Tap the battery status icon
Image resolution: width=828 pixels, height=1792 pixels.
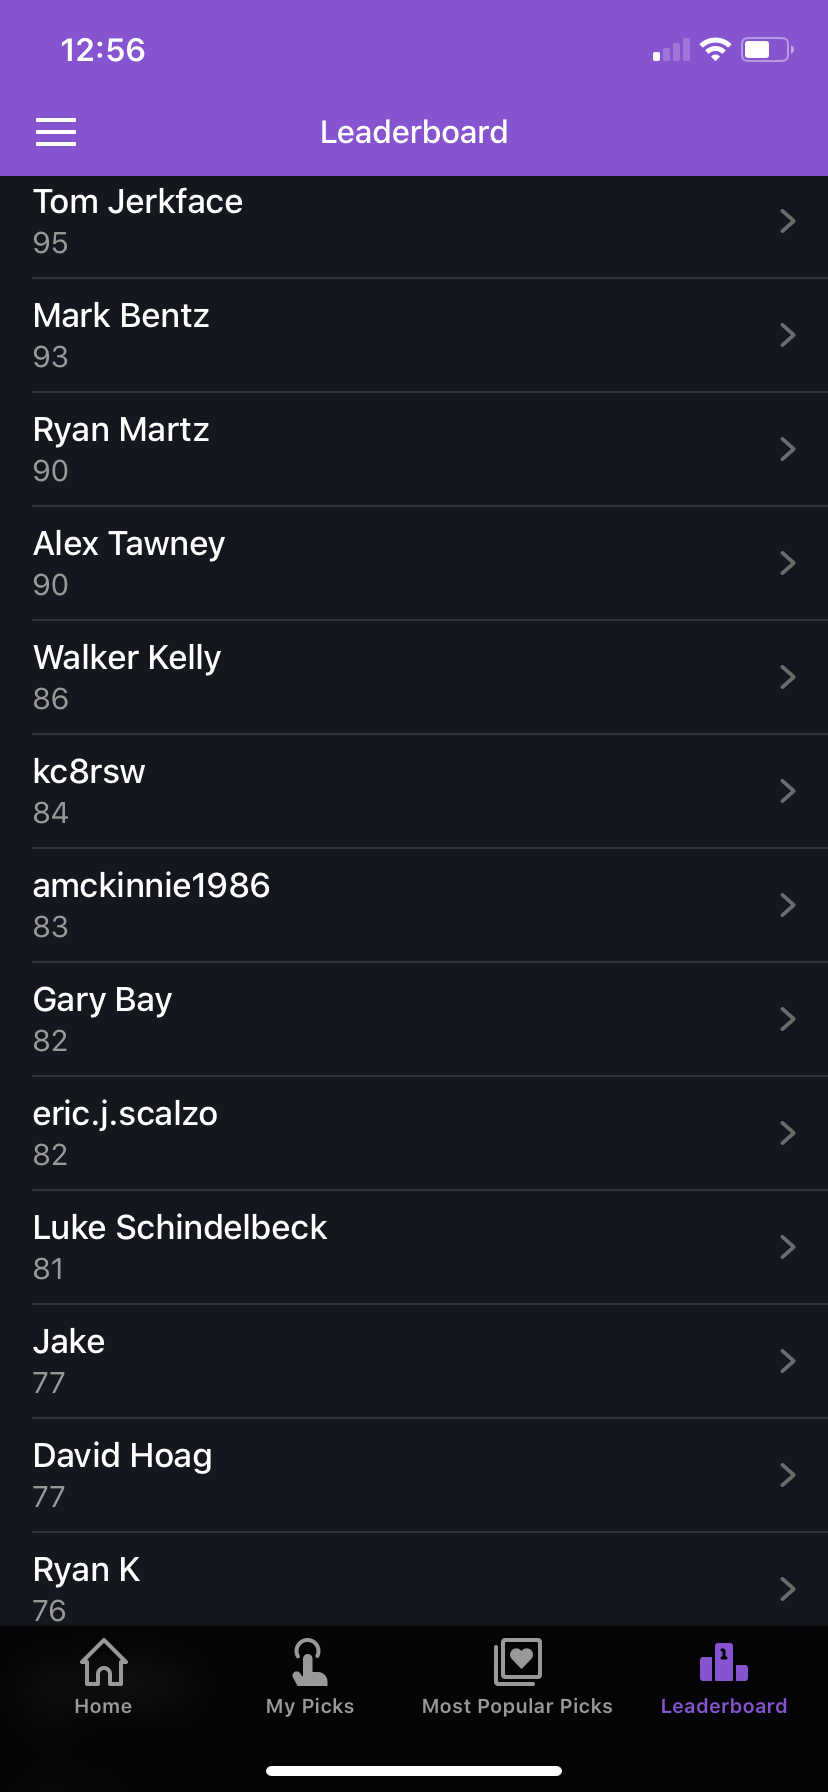(x=767, y=49)
